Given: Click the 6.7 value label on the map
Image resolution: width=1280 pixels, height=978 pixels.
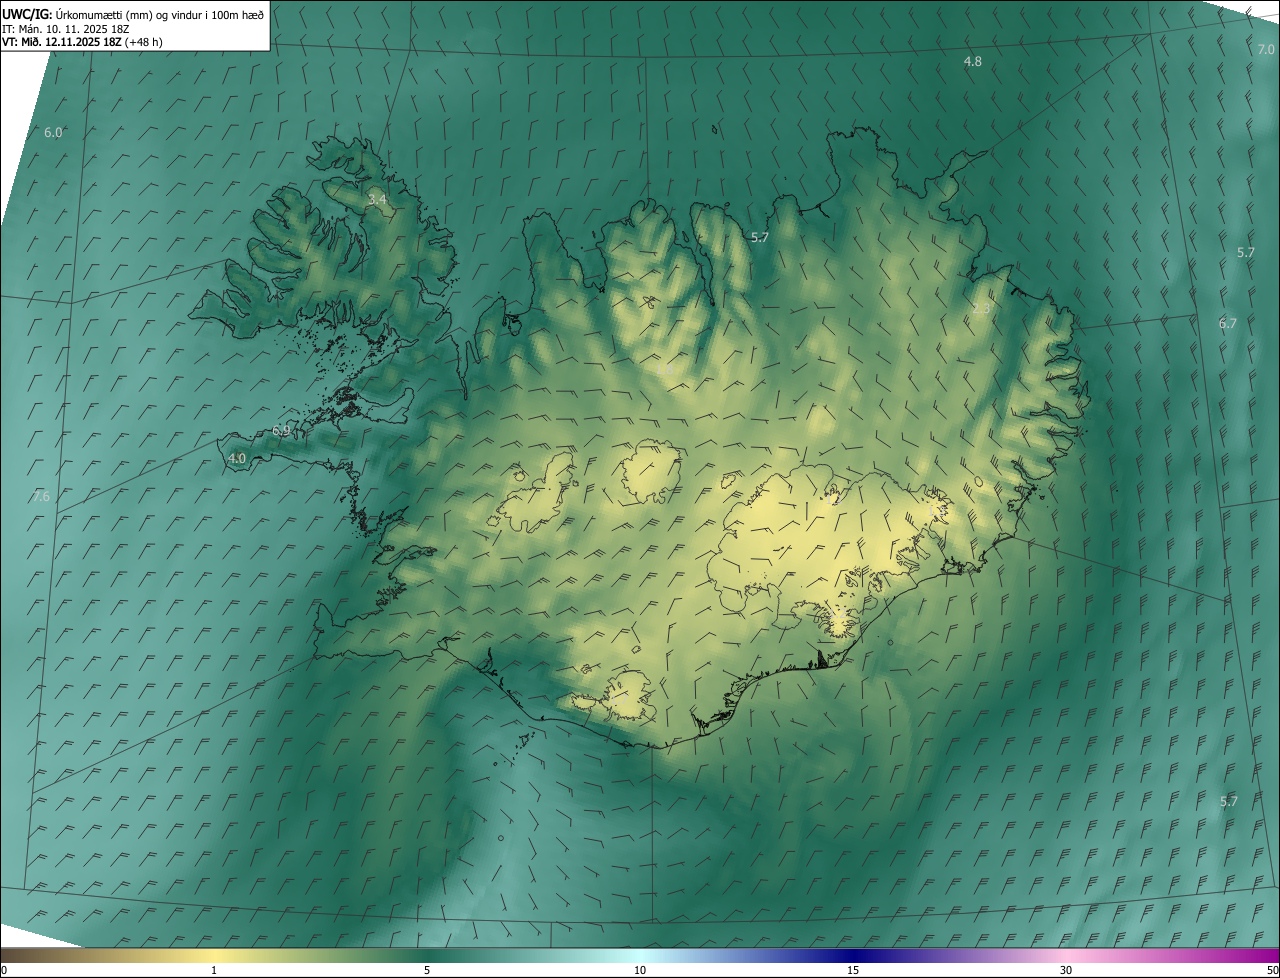Looking at the screenshot, I should [x=1227, y=323].
